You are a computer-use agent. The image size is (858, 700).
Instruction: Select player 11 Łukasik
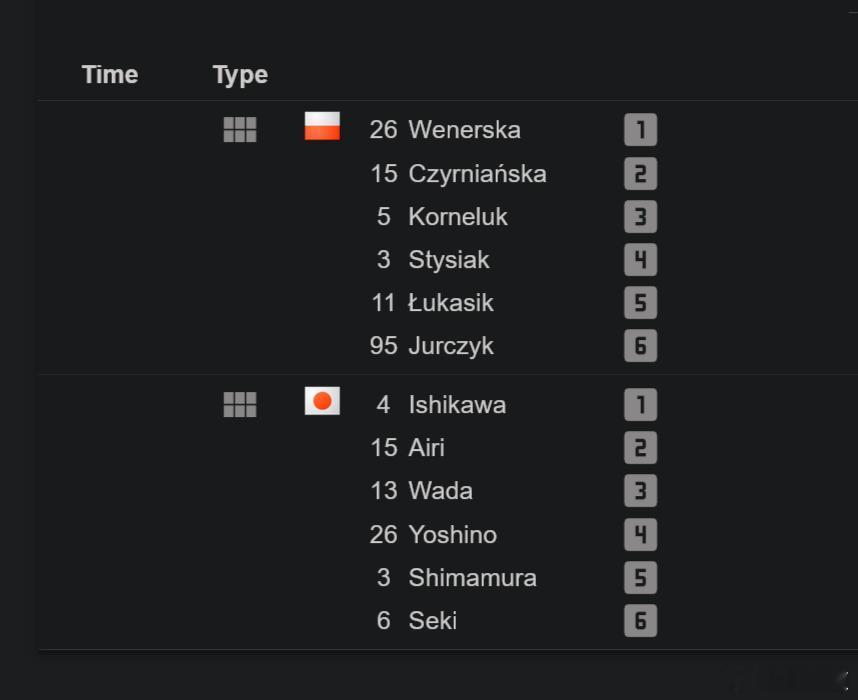(432, 303)
